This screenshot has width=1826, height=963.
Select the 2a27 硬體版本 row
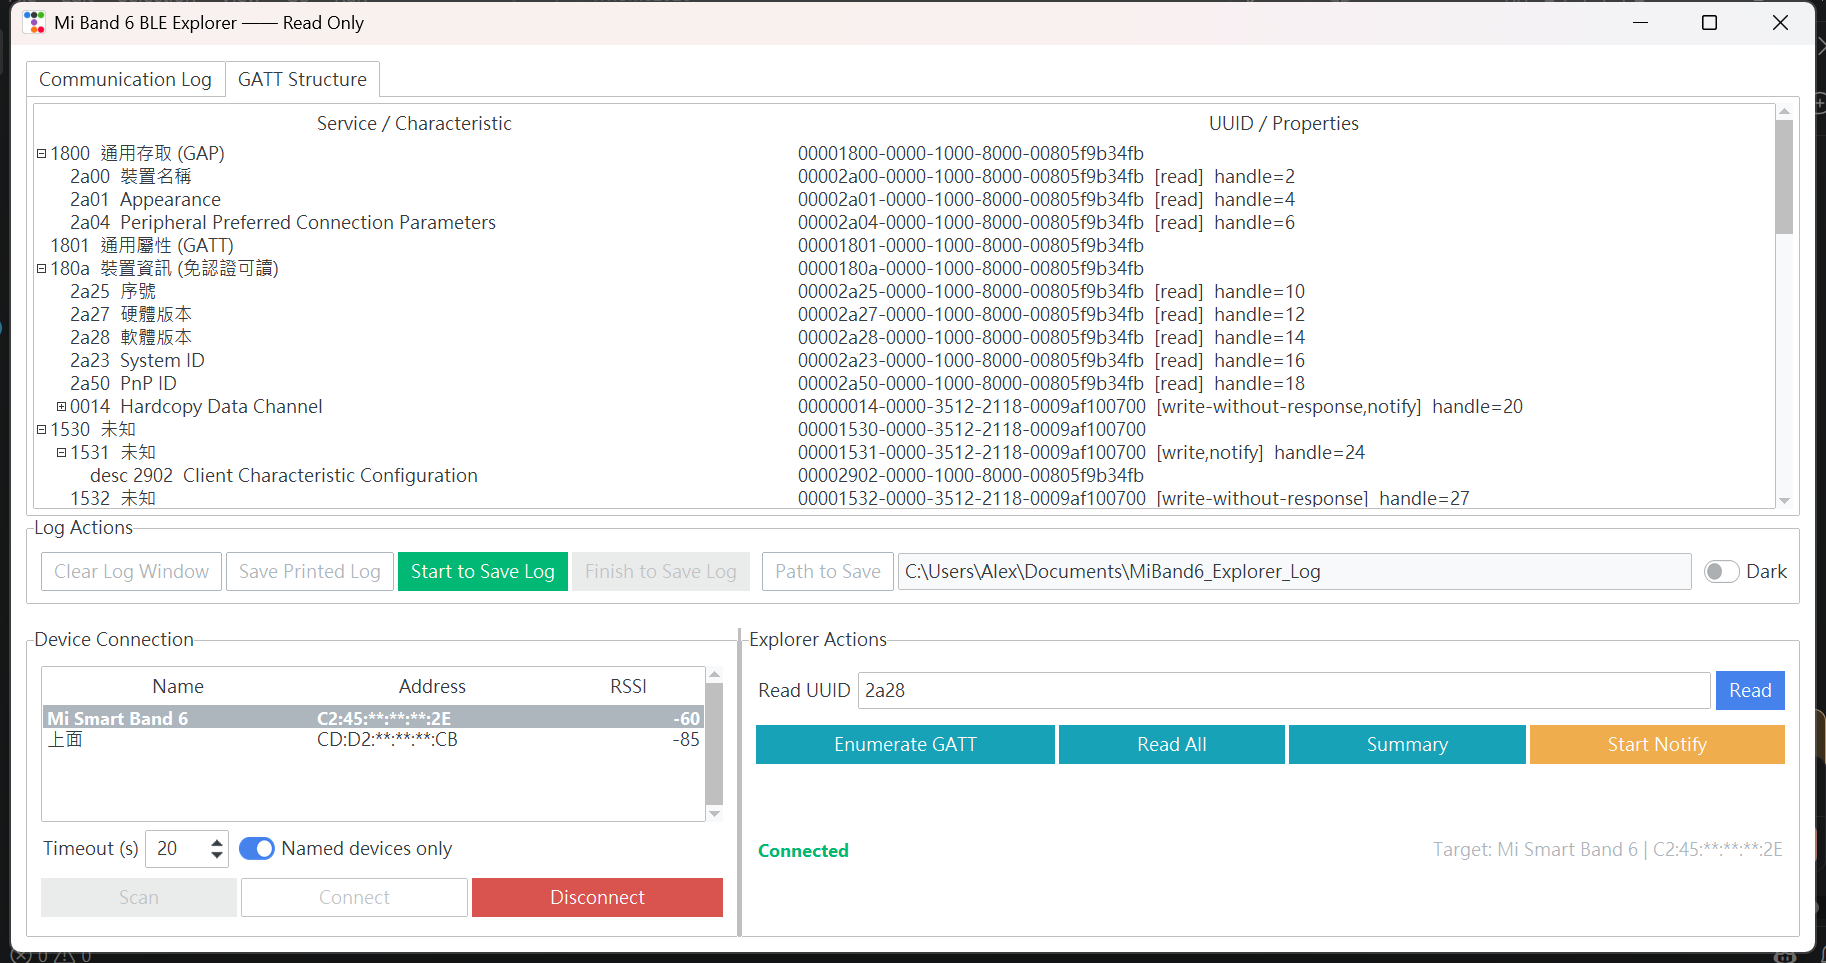904,314
